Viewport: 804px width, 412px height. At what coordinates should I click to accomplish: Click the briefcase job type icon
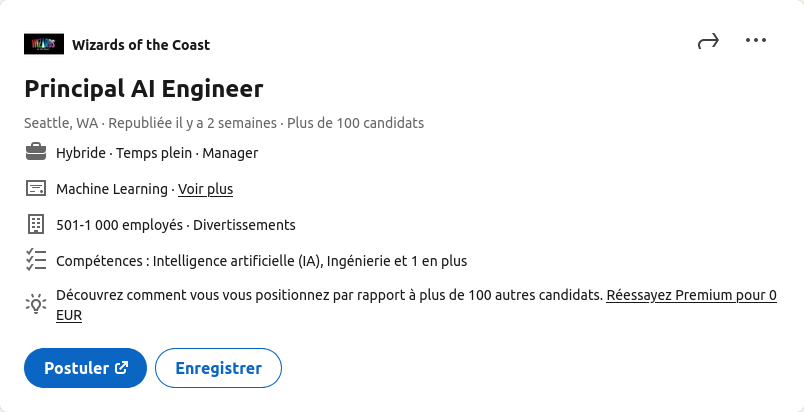36,153
